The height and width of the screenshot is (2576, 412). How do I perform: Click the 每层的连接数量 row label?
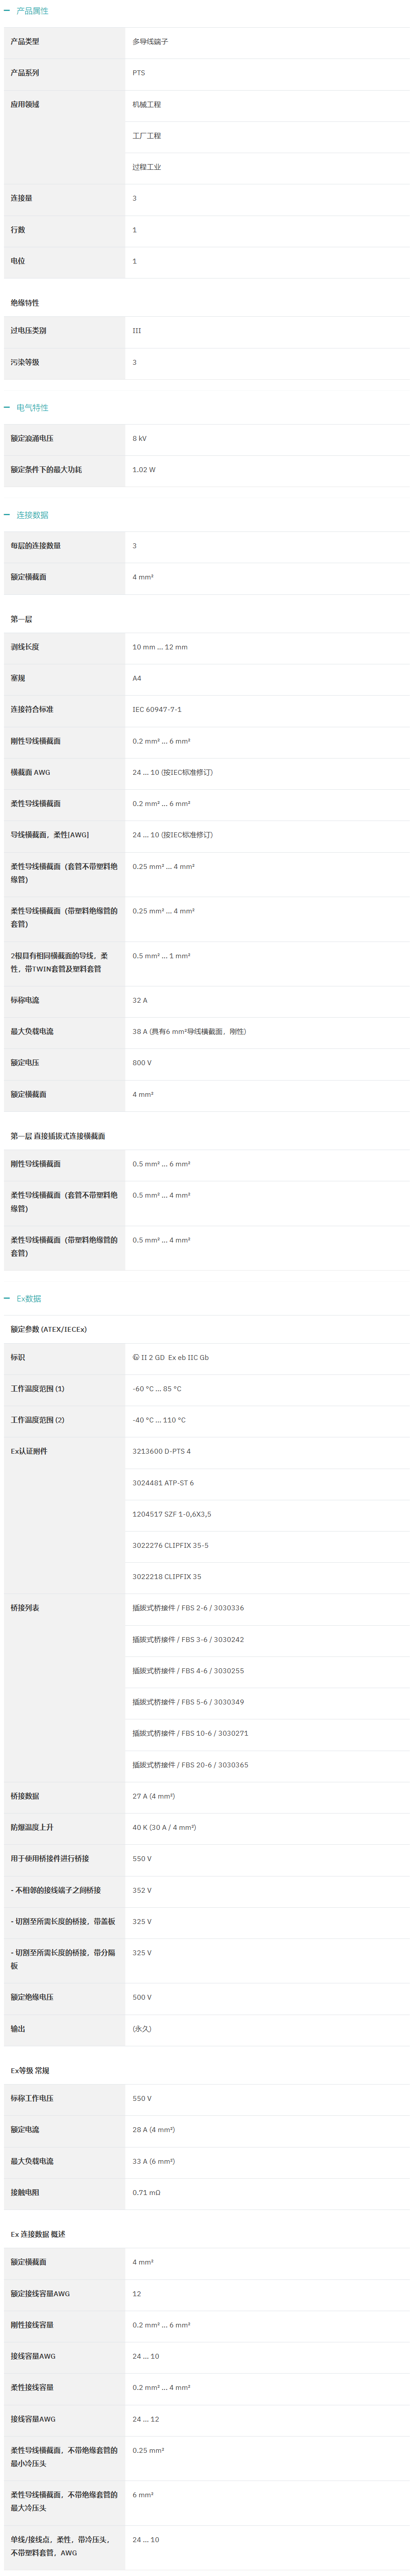click(36, 546)
